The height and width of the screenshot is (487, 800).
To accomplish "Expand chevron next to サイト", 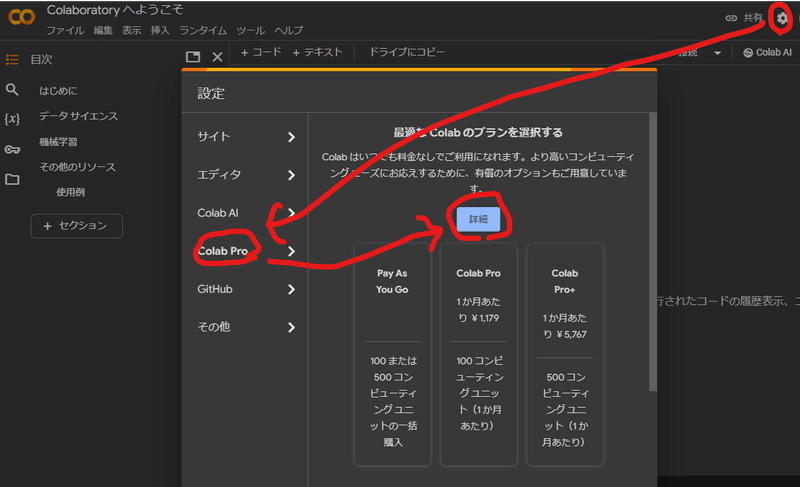I will pos(291,137).
